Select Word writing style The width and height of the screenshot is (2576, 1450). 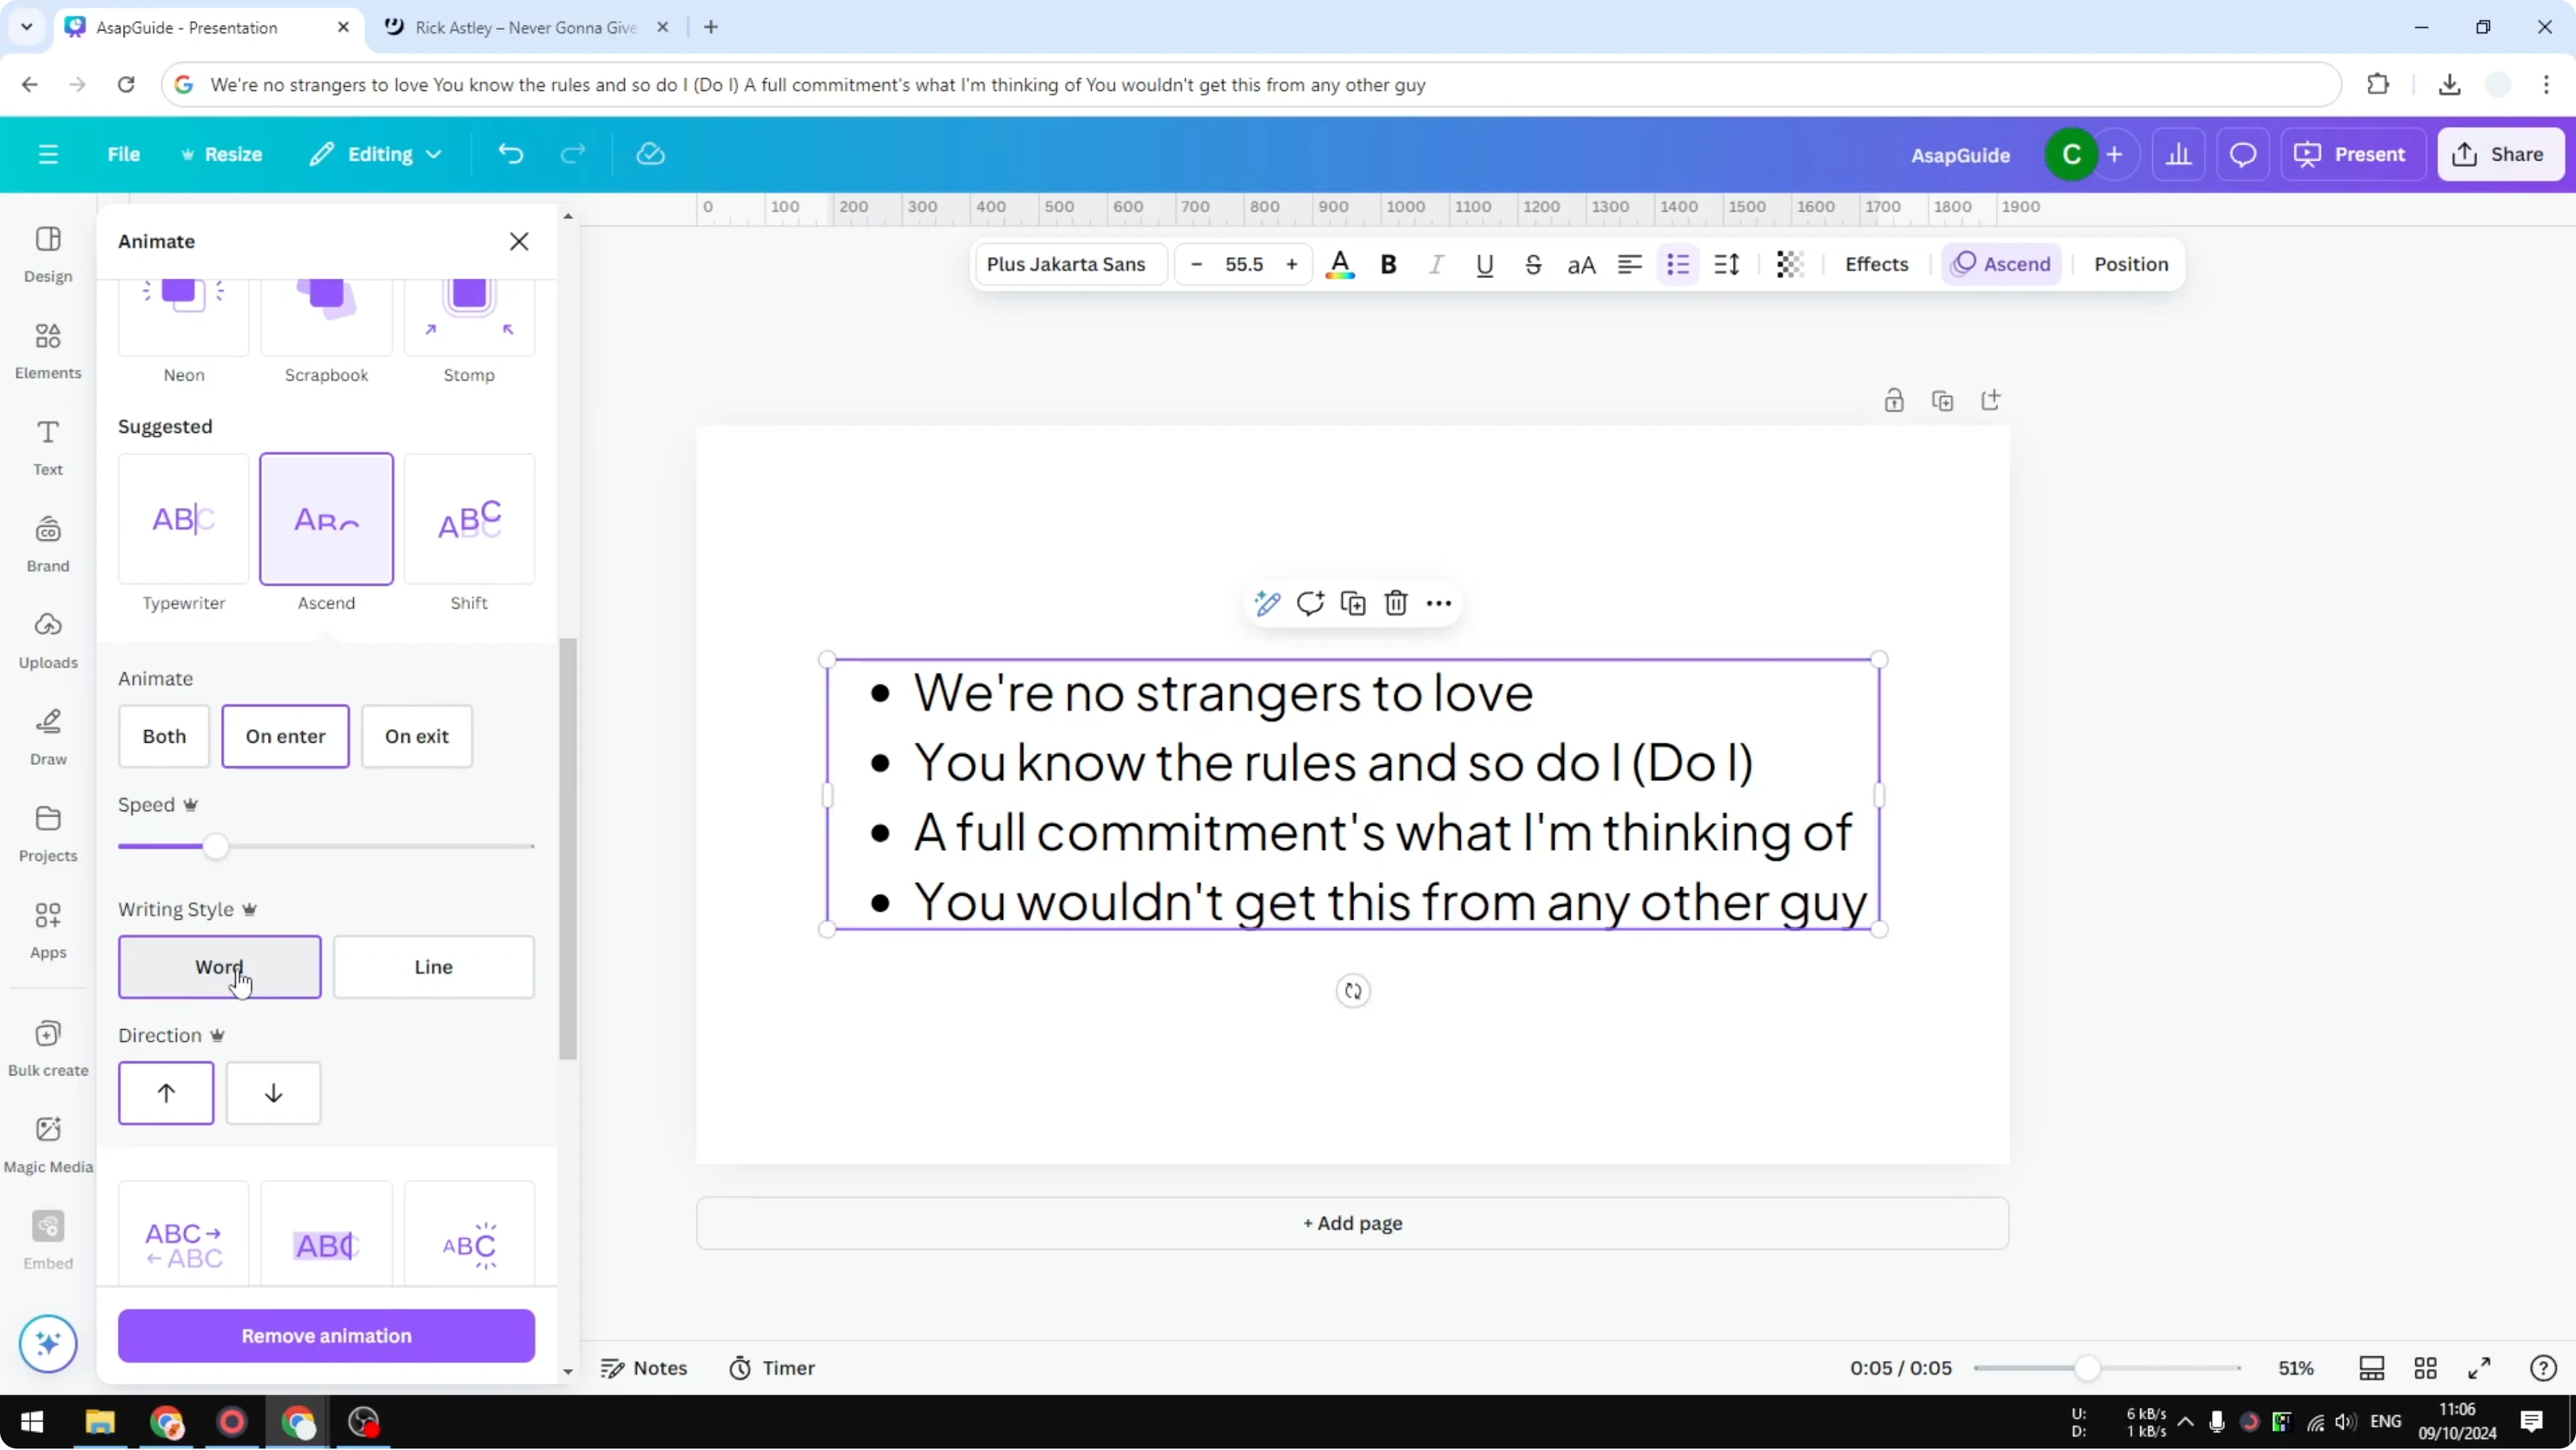[x=220, y=967]
